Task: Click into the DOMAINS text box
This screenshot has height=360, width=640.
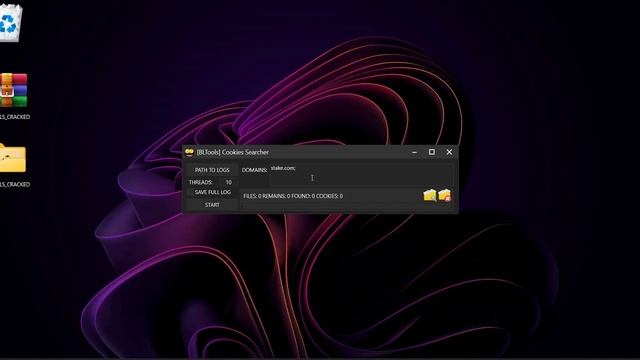Action: (361, 175)
